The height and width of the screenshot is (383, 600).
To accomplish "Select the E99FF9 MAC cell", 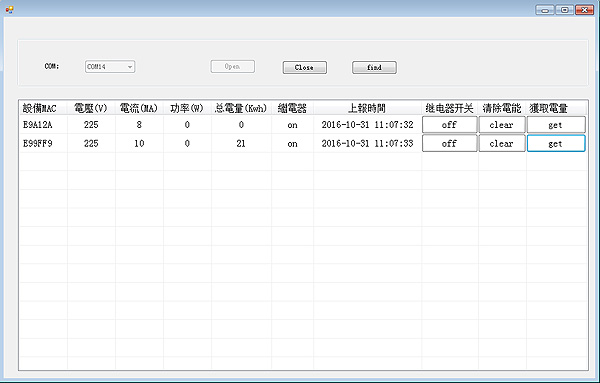I will click(x=43, y=143).
